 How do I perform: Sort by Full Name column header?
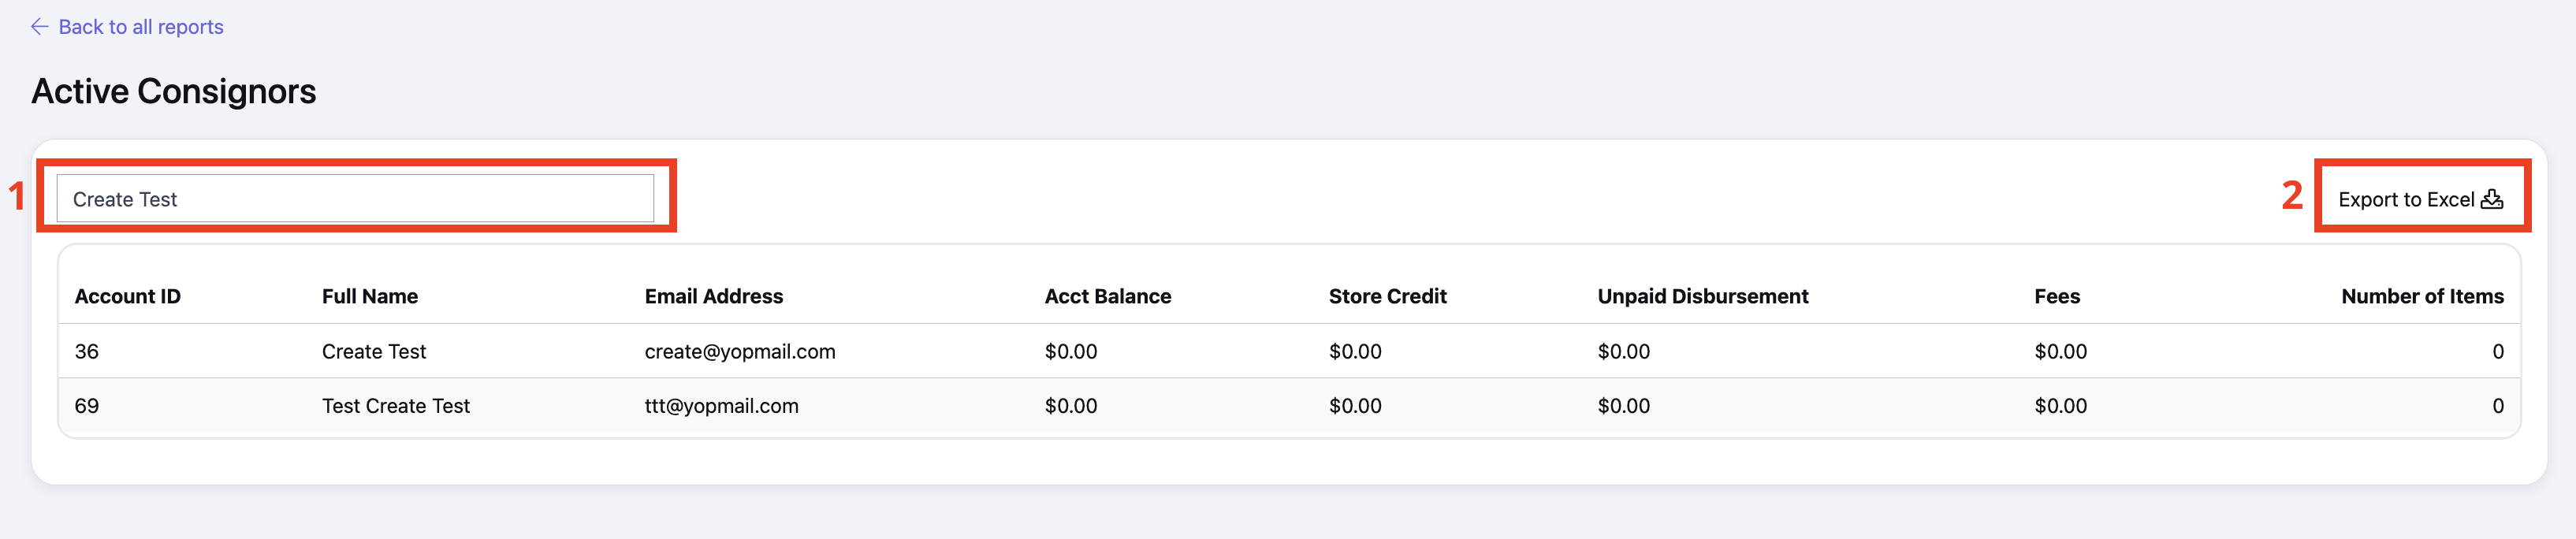point(370,296)
